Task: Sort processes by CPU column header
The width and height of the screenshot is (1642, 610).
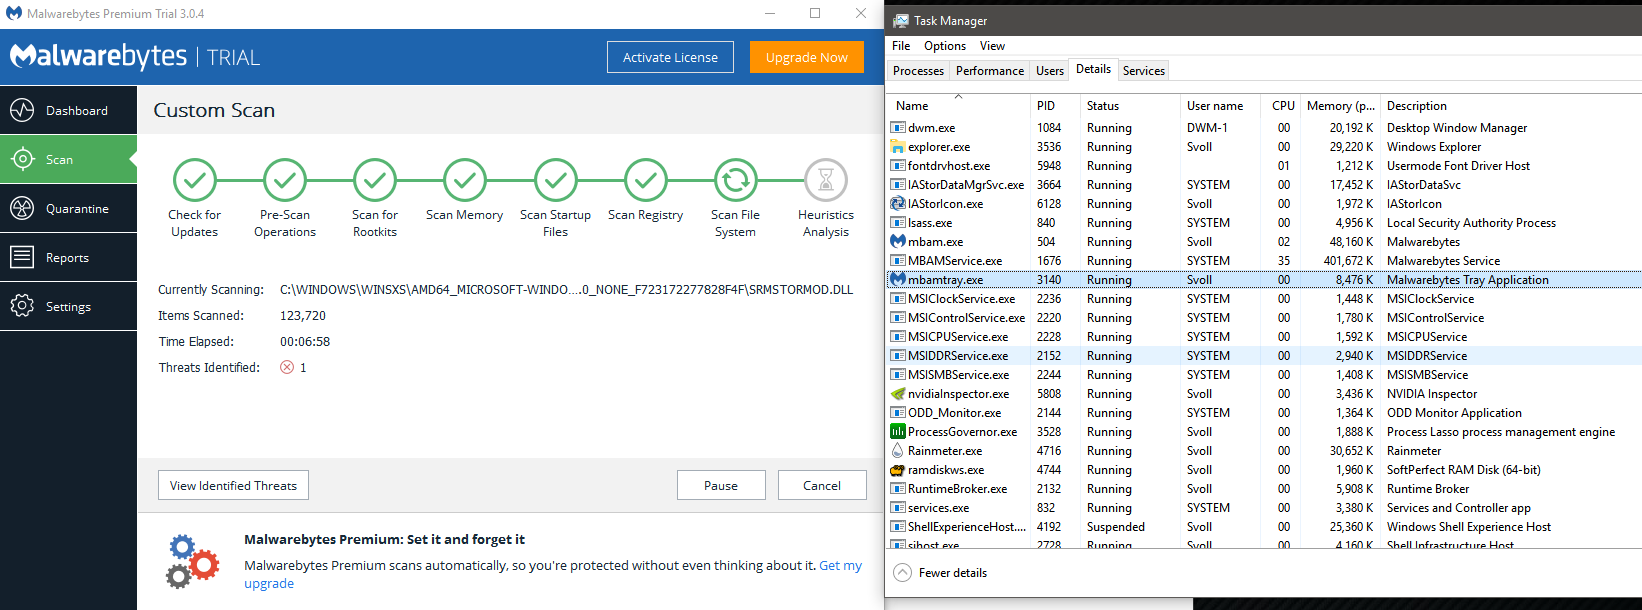Action: pyautogui.click(x=1283, y=105)
